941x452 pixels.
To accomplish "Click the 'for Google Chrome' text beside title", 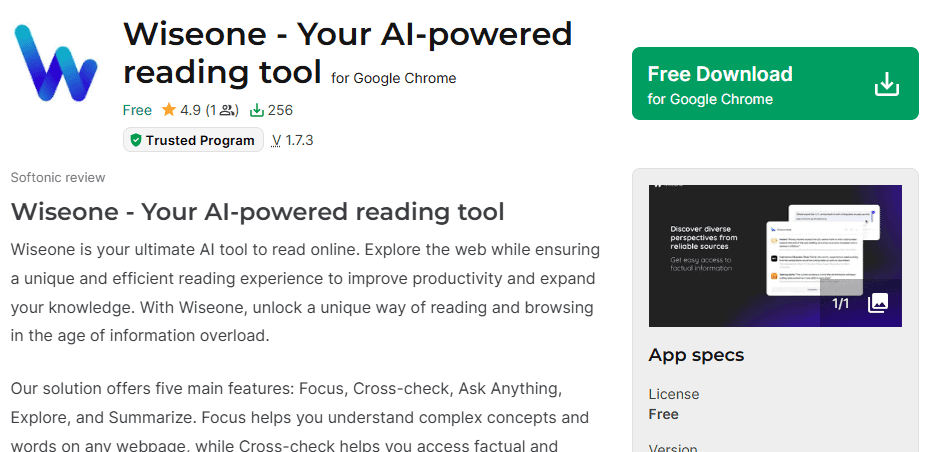I will (393, 79).
